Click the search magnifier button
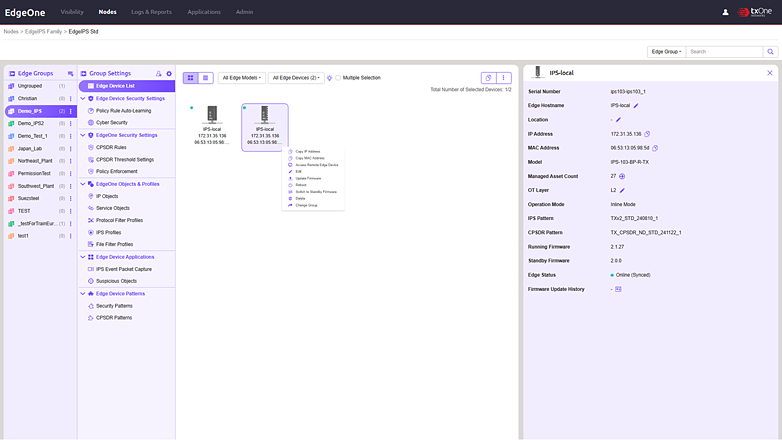Image resolution: width=782 pixels, height=440 pixels. (769, 51)
